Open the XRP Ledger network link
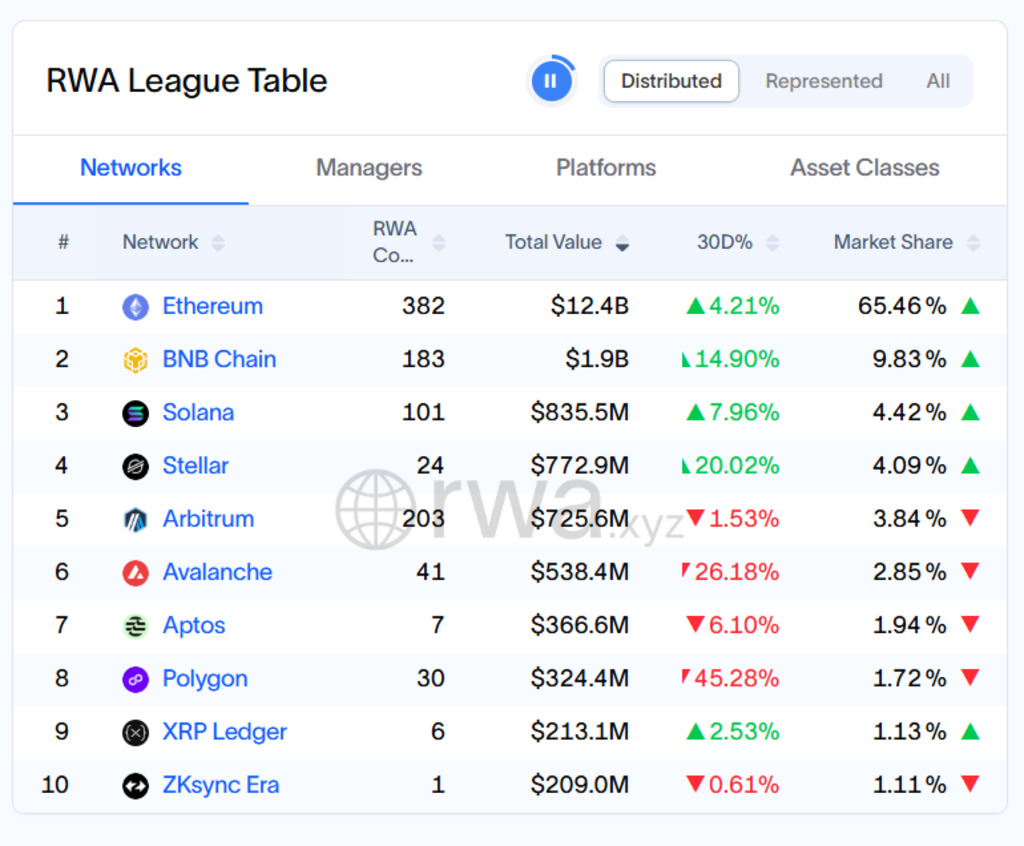This screenshot has width=1024, height=846. [224, 732]
